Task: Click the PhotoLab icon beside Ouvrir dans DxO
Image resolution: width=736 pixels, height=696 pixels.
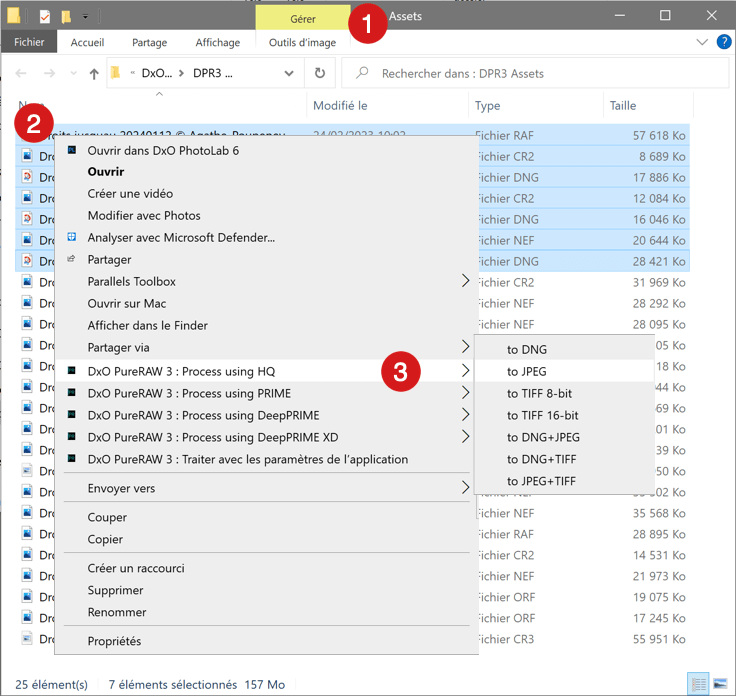Action: tap(72, 150)
